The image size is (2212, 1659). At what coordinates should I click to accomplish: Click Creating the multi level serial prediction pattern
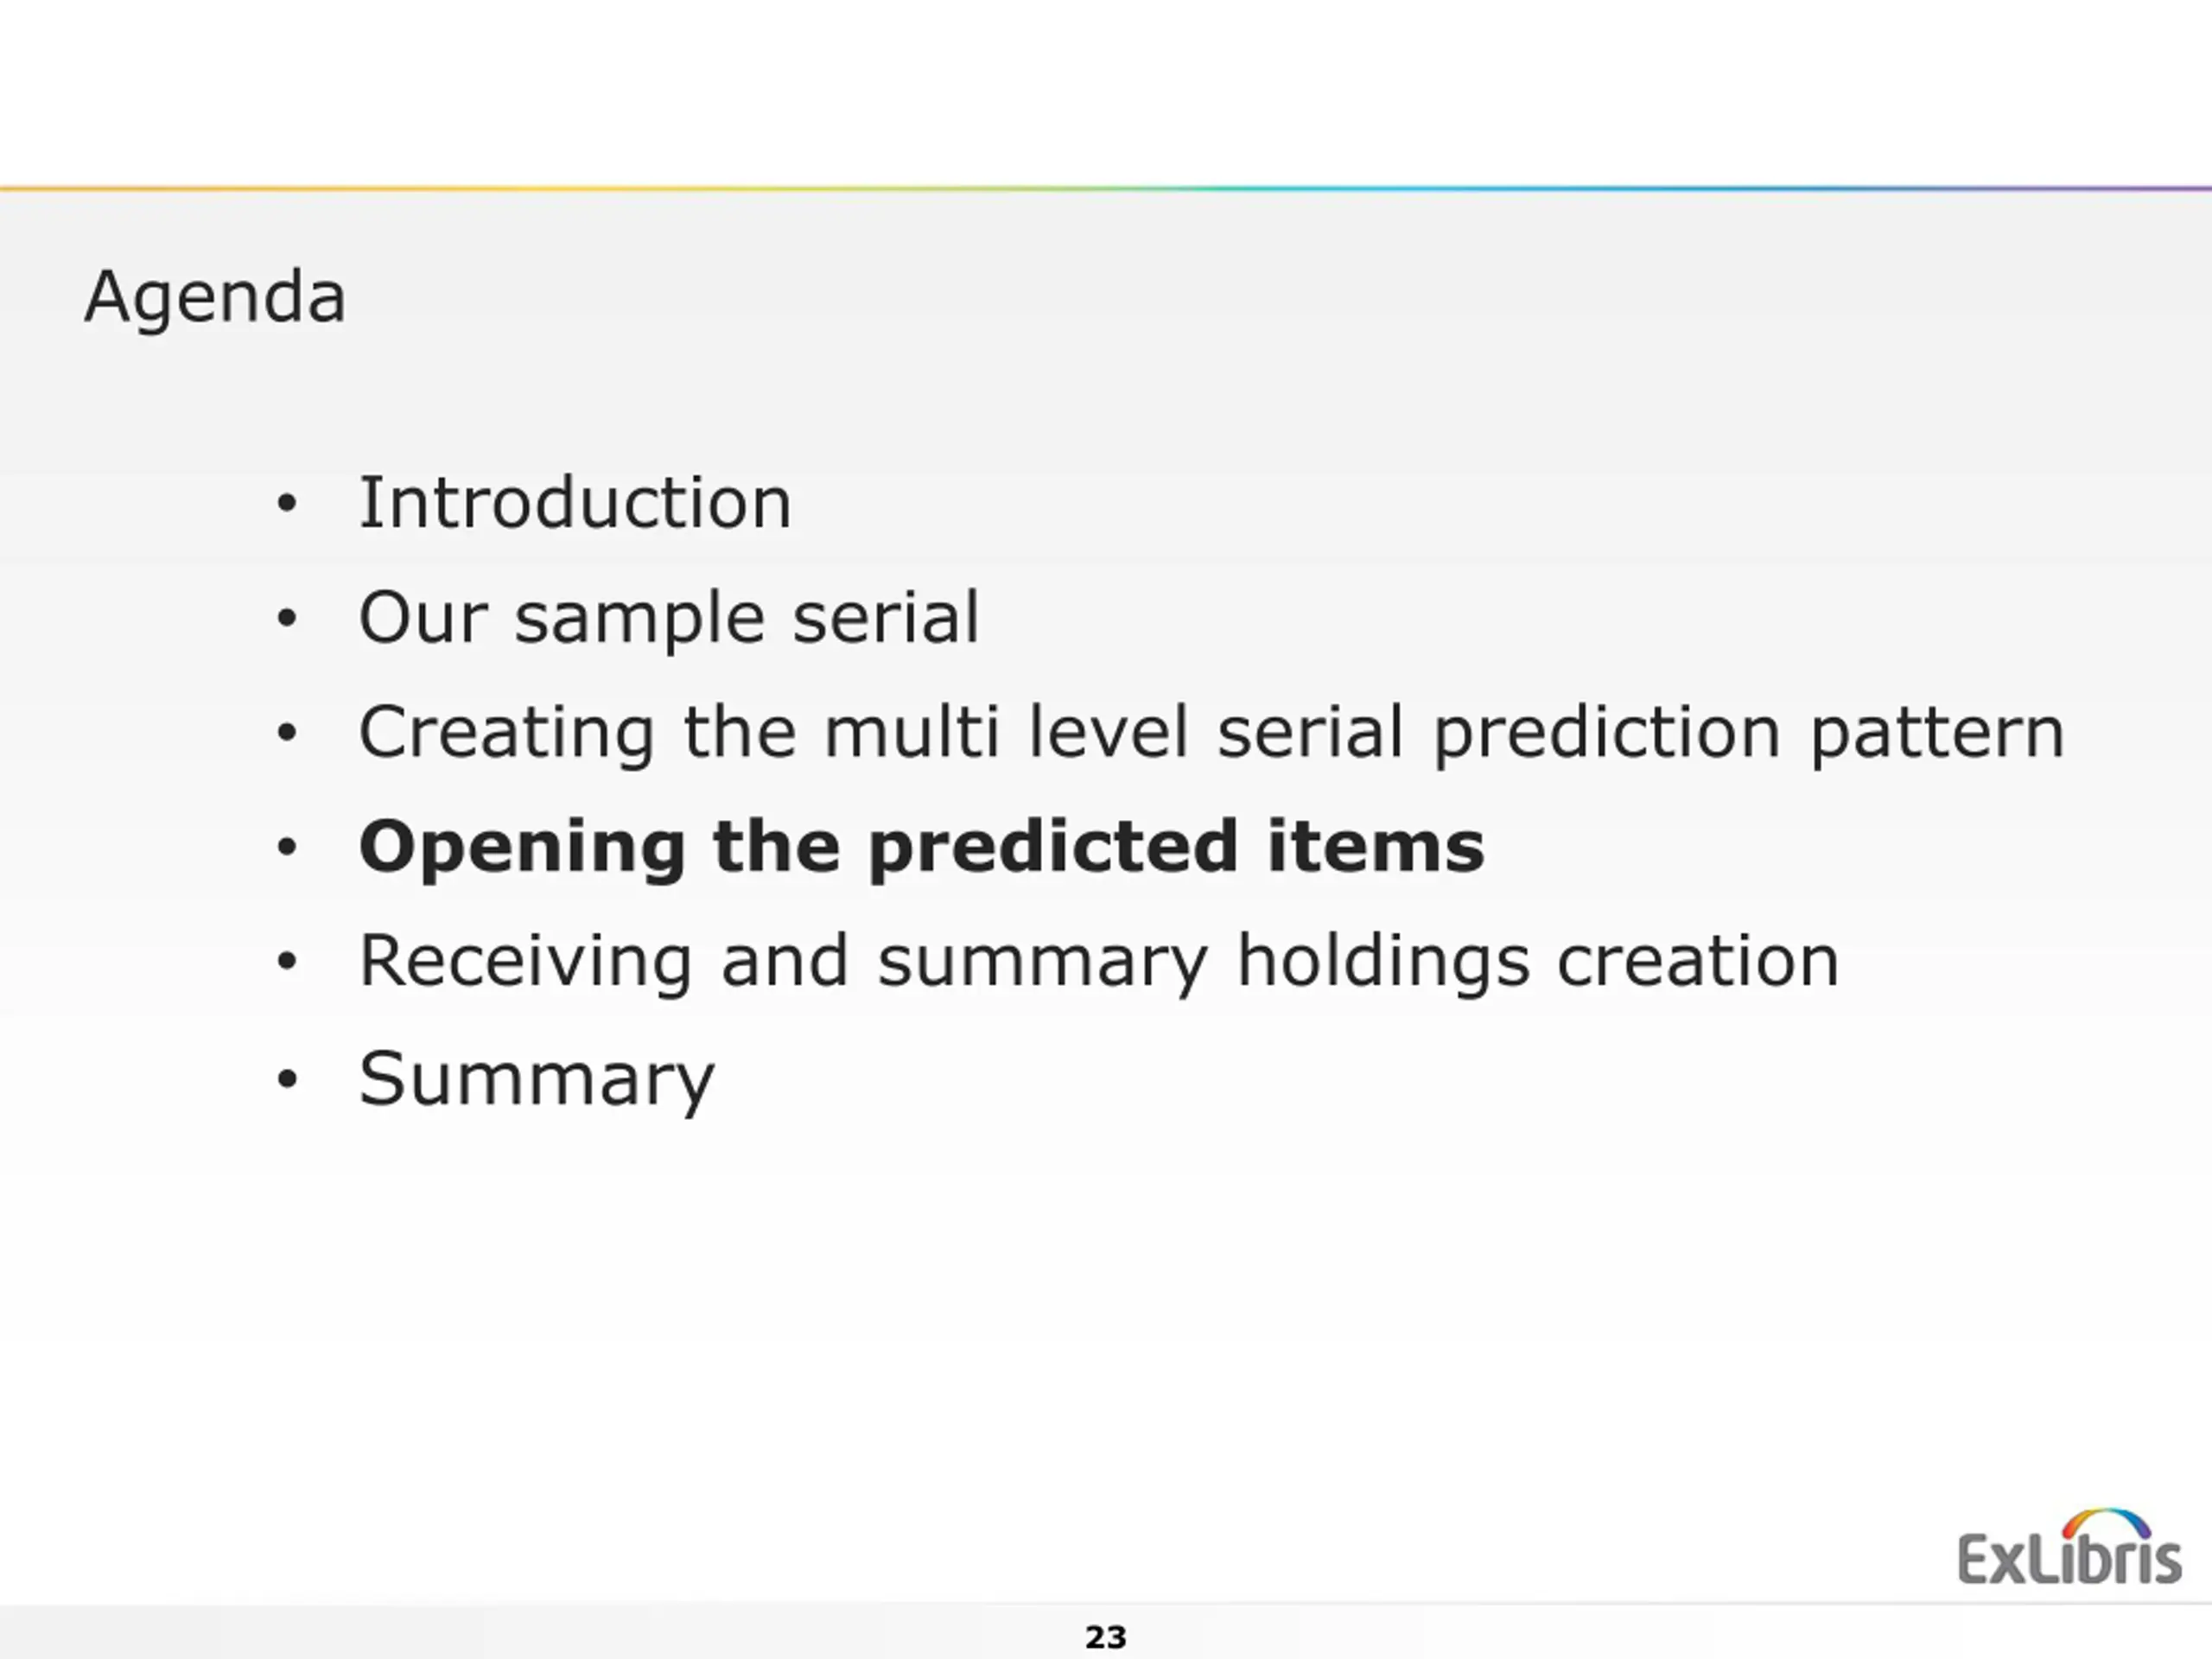pos(1212,734)
